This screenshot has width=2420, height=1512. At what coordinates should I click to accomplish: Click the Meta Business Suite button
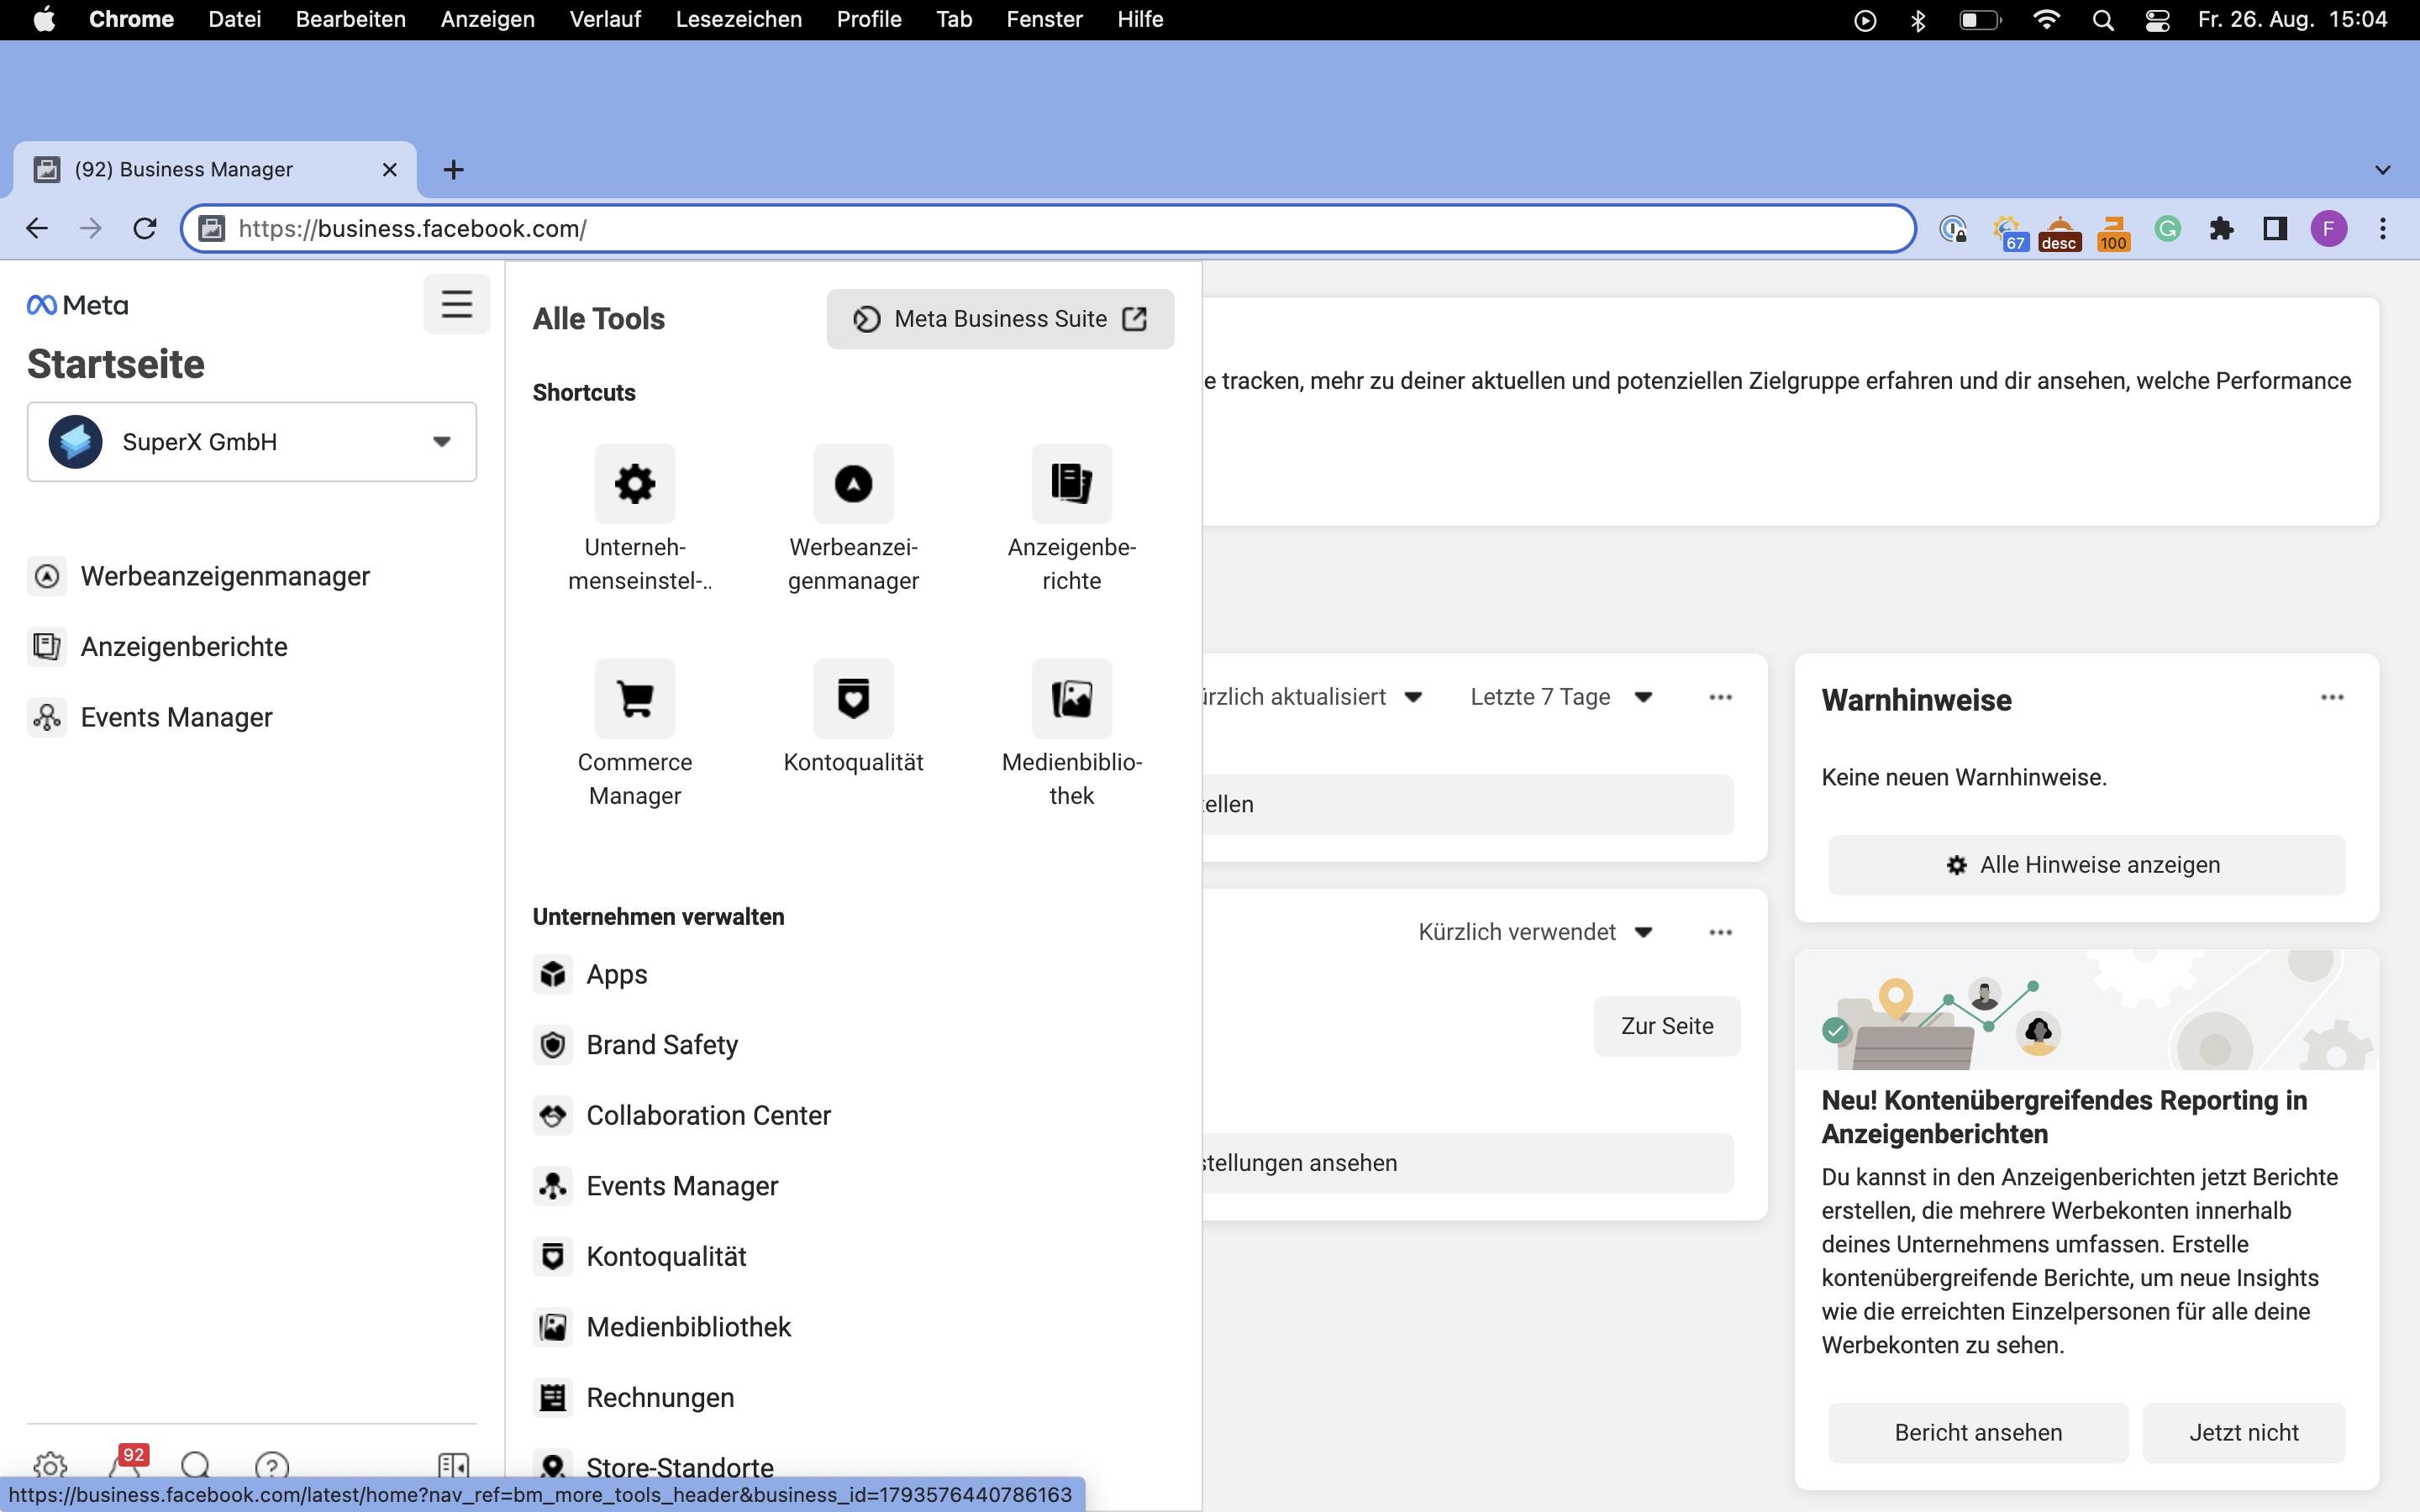[x=1000, y=319]
